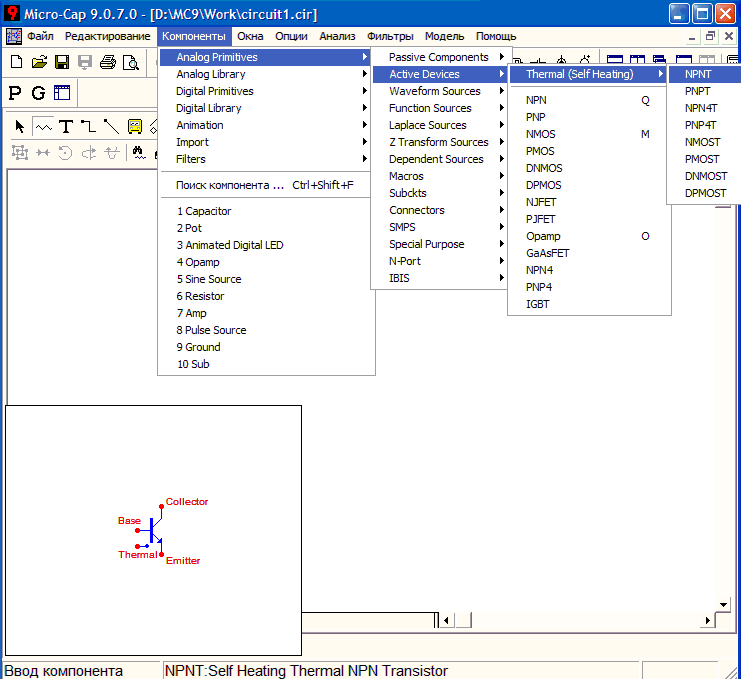Viewport: 741px width, 679px height.
Task: Expand the Passive Components submenu
Action: pos(440,57)
